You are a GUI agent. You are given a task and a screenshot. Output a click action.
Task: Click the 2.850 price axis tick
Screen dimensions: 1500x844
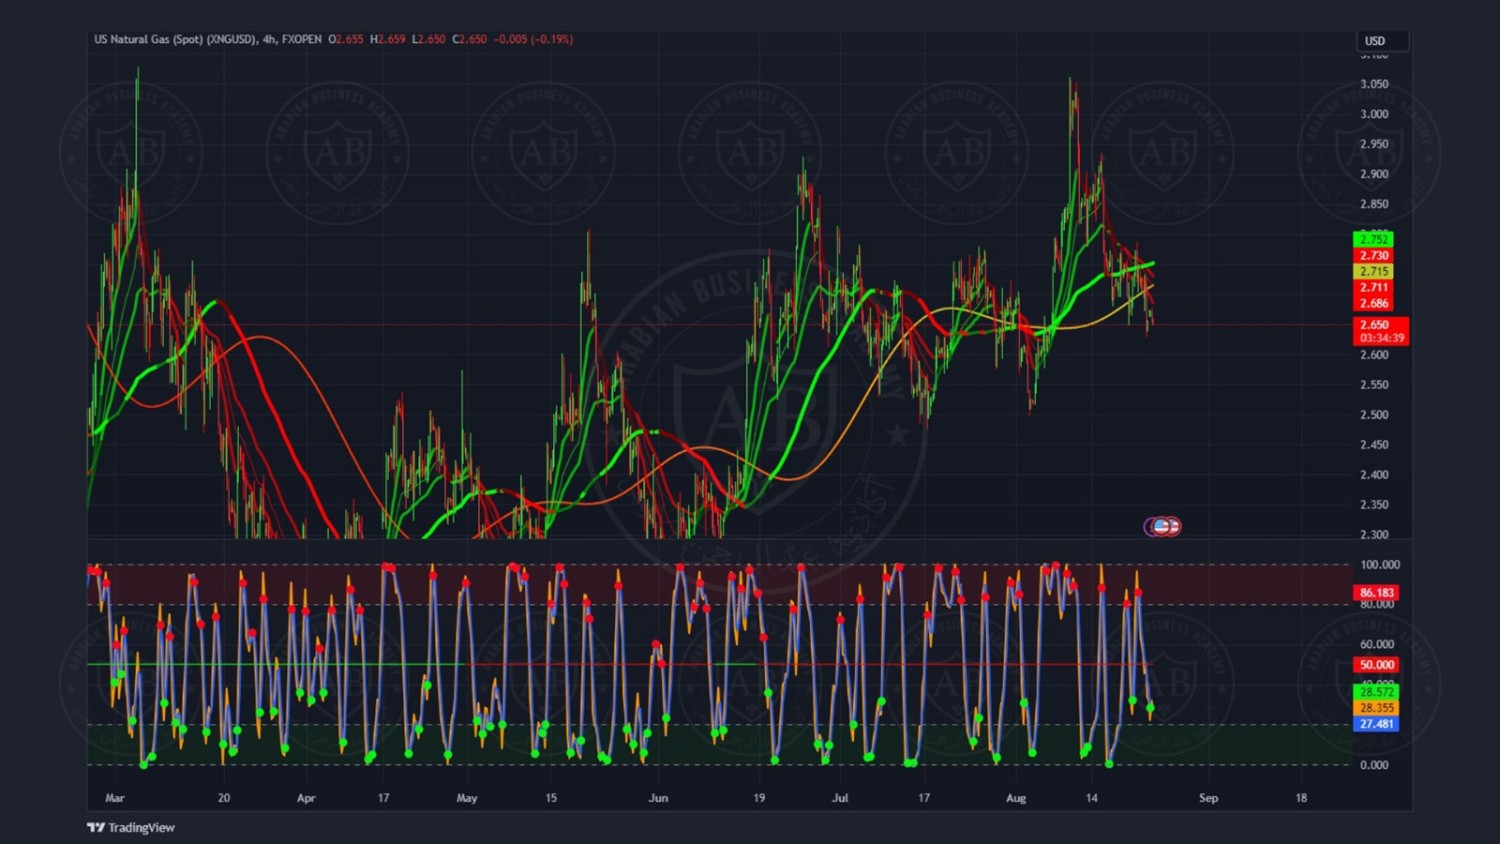(x=1374, y=204)
